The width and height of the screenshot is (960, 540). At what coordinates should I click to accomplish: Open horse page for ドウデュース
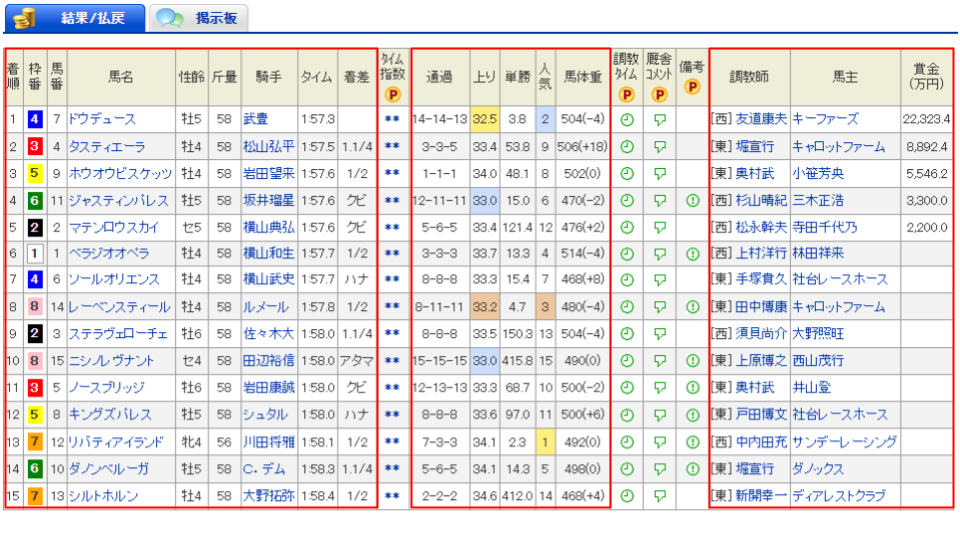(101, 119)
